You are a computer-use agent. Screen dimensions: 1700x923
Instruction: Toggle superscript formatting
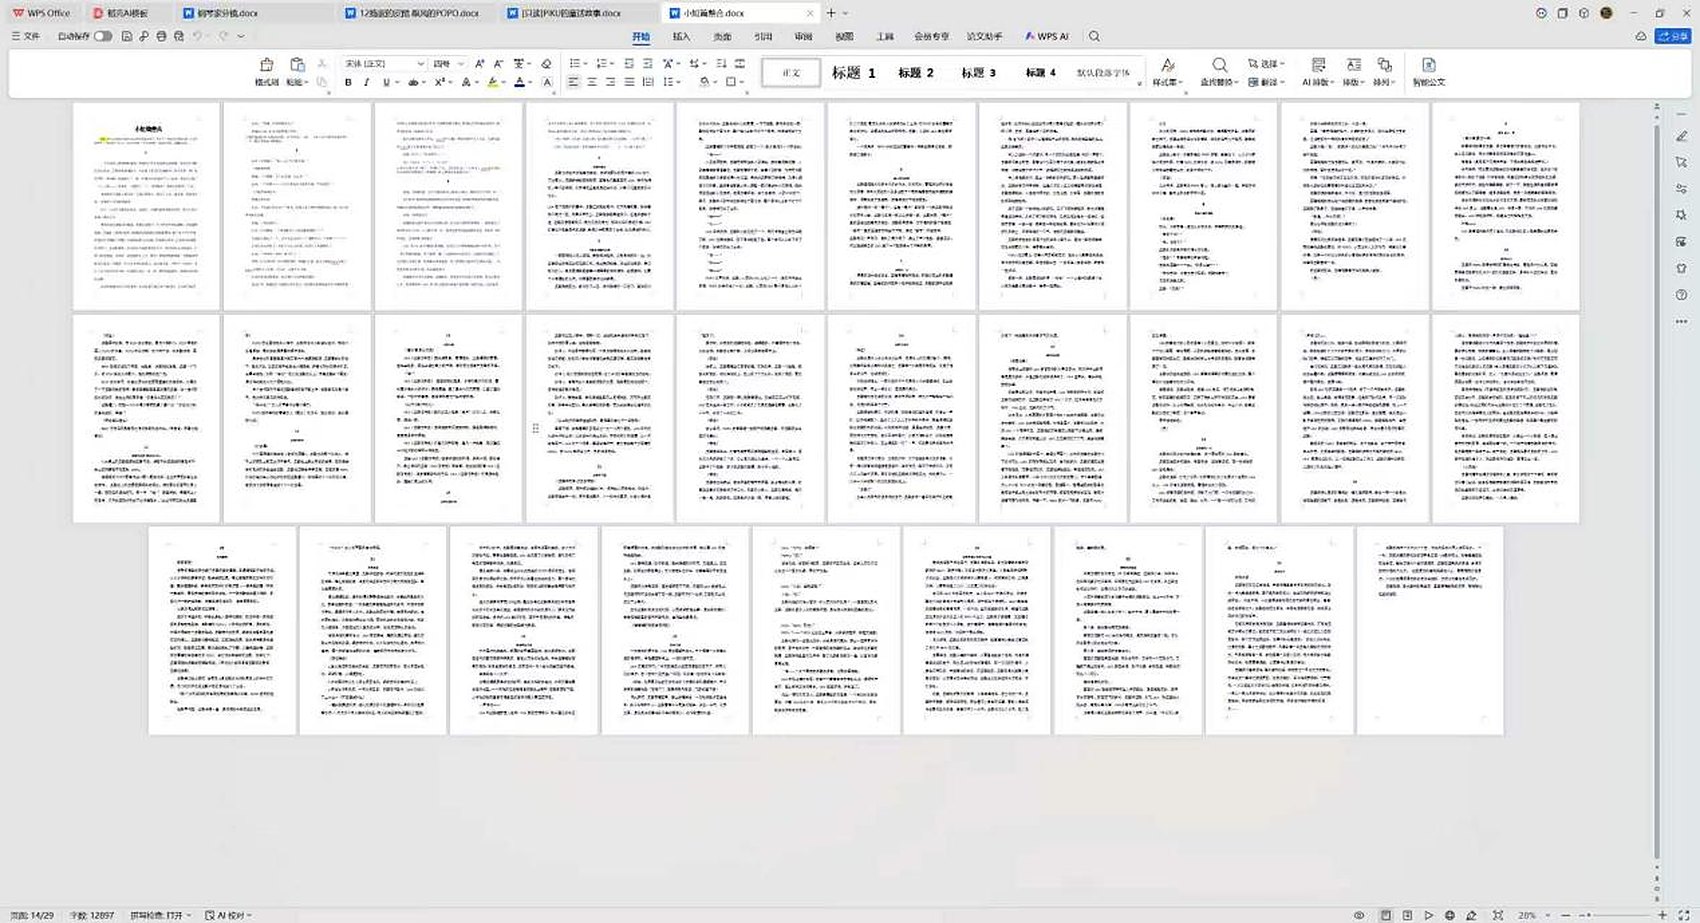click(439, 82)
